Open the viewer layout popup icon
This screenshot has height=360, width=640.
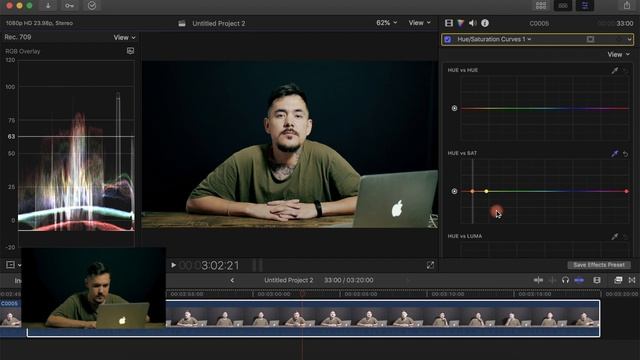pos(13,265)
